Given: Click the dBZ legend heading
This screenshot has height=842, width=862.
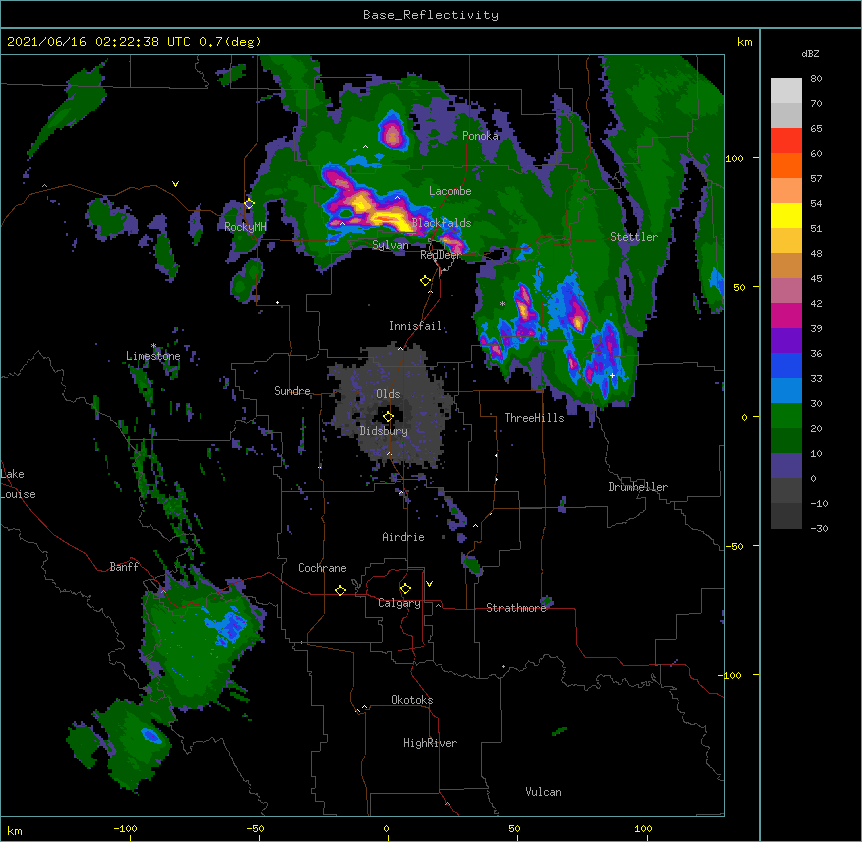Looking at the screenshot, I should pyautogui.click(x=810, y=53).
